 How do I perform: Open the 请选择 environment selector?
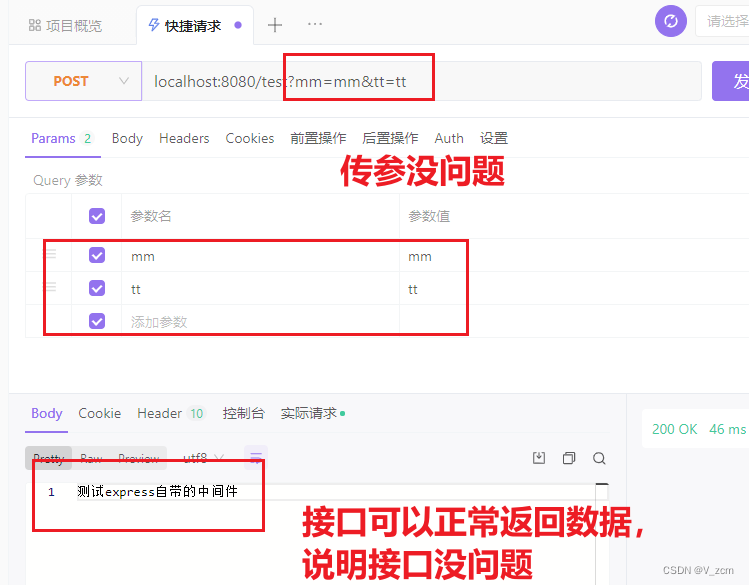(x=722, y=21)
